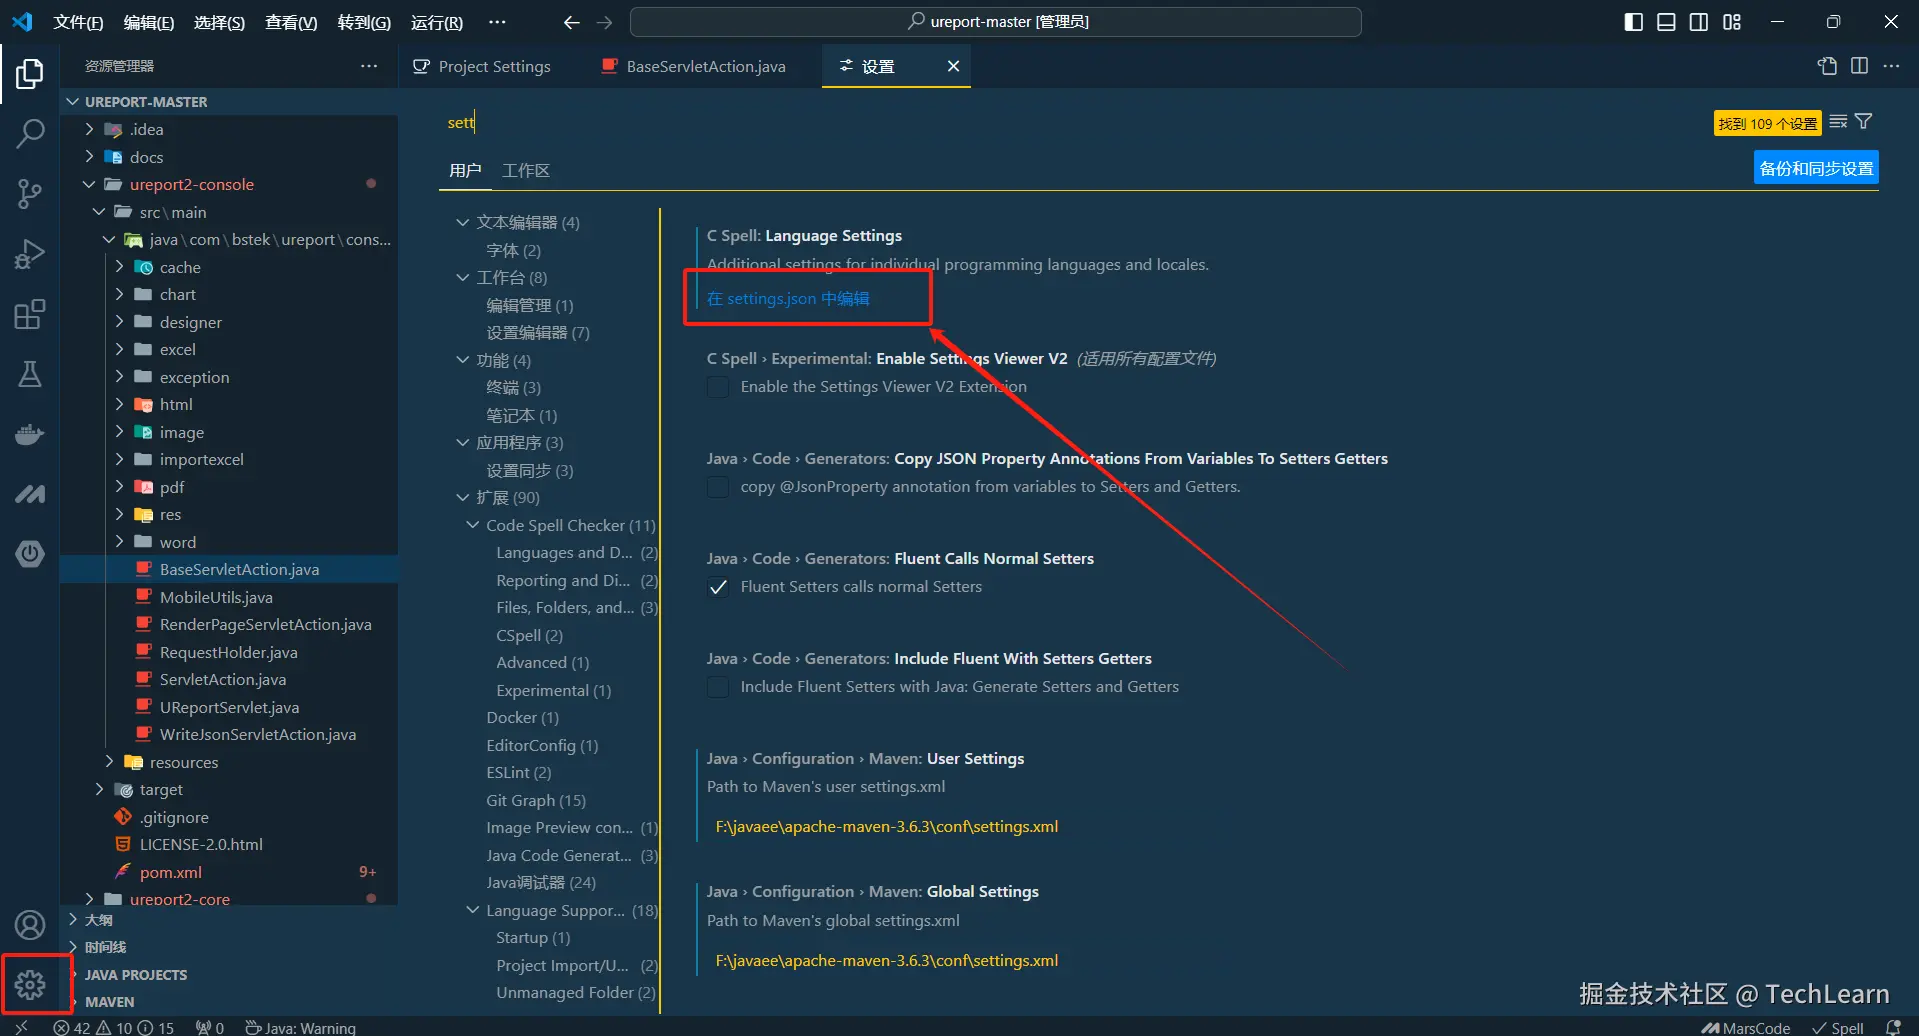Check Include Fluent Setters checkbox

tap(718, 687)
